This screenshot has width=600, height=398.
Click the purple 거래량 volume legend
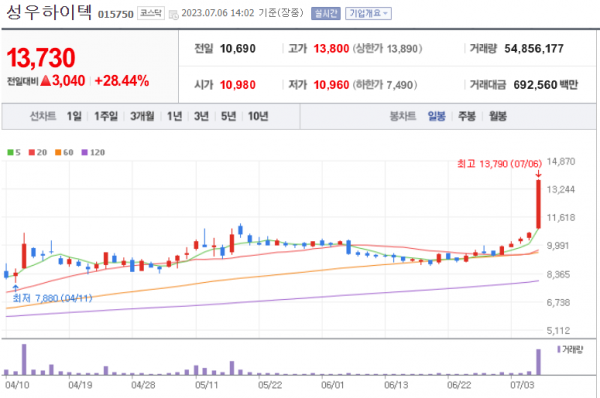tap(570, 349)
